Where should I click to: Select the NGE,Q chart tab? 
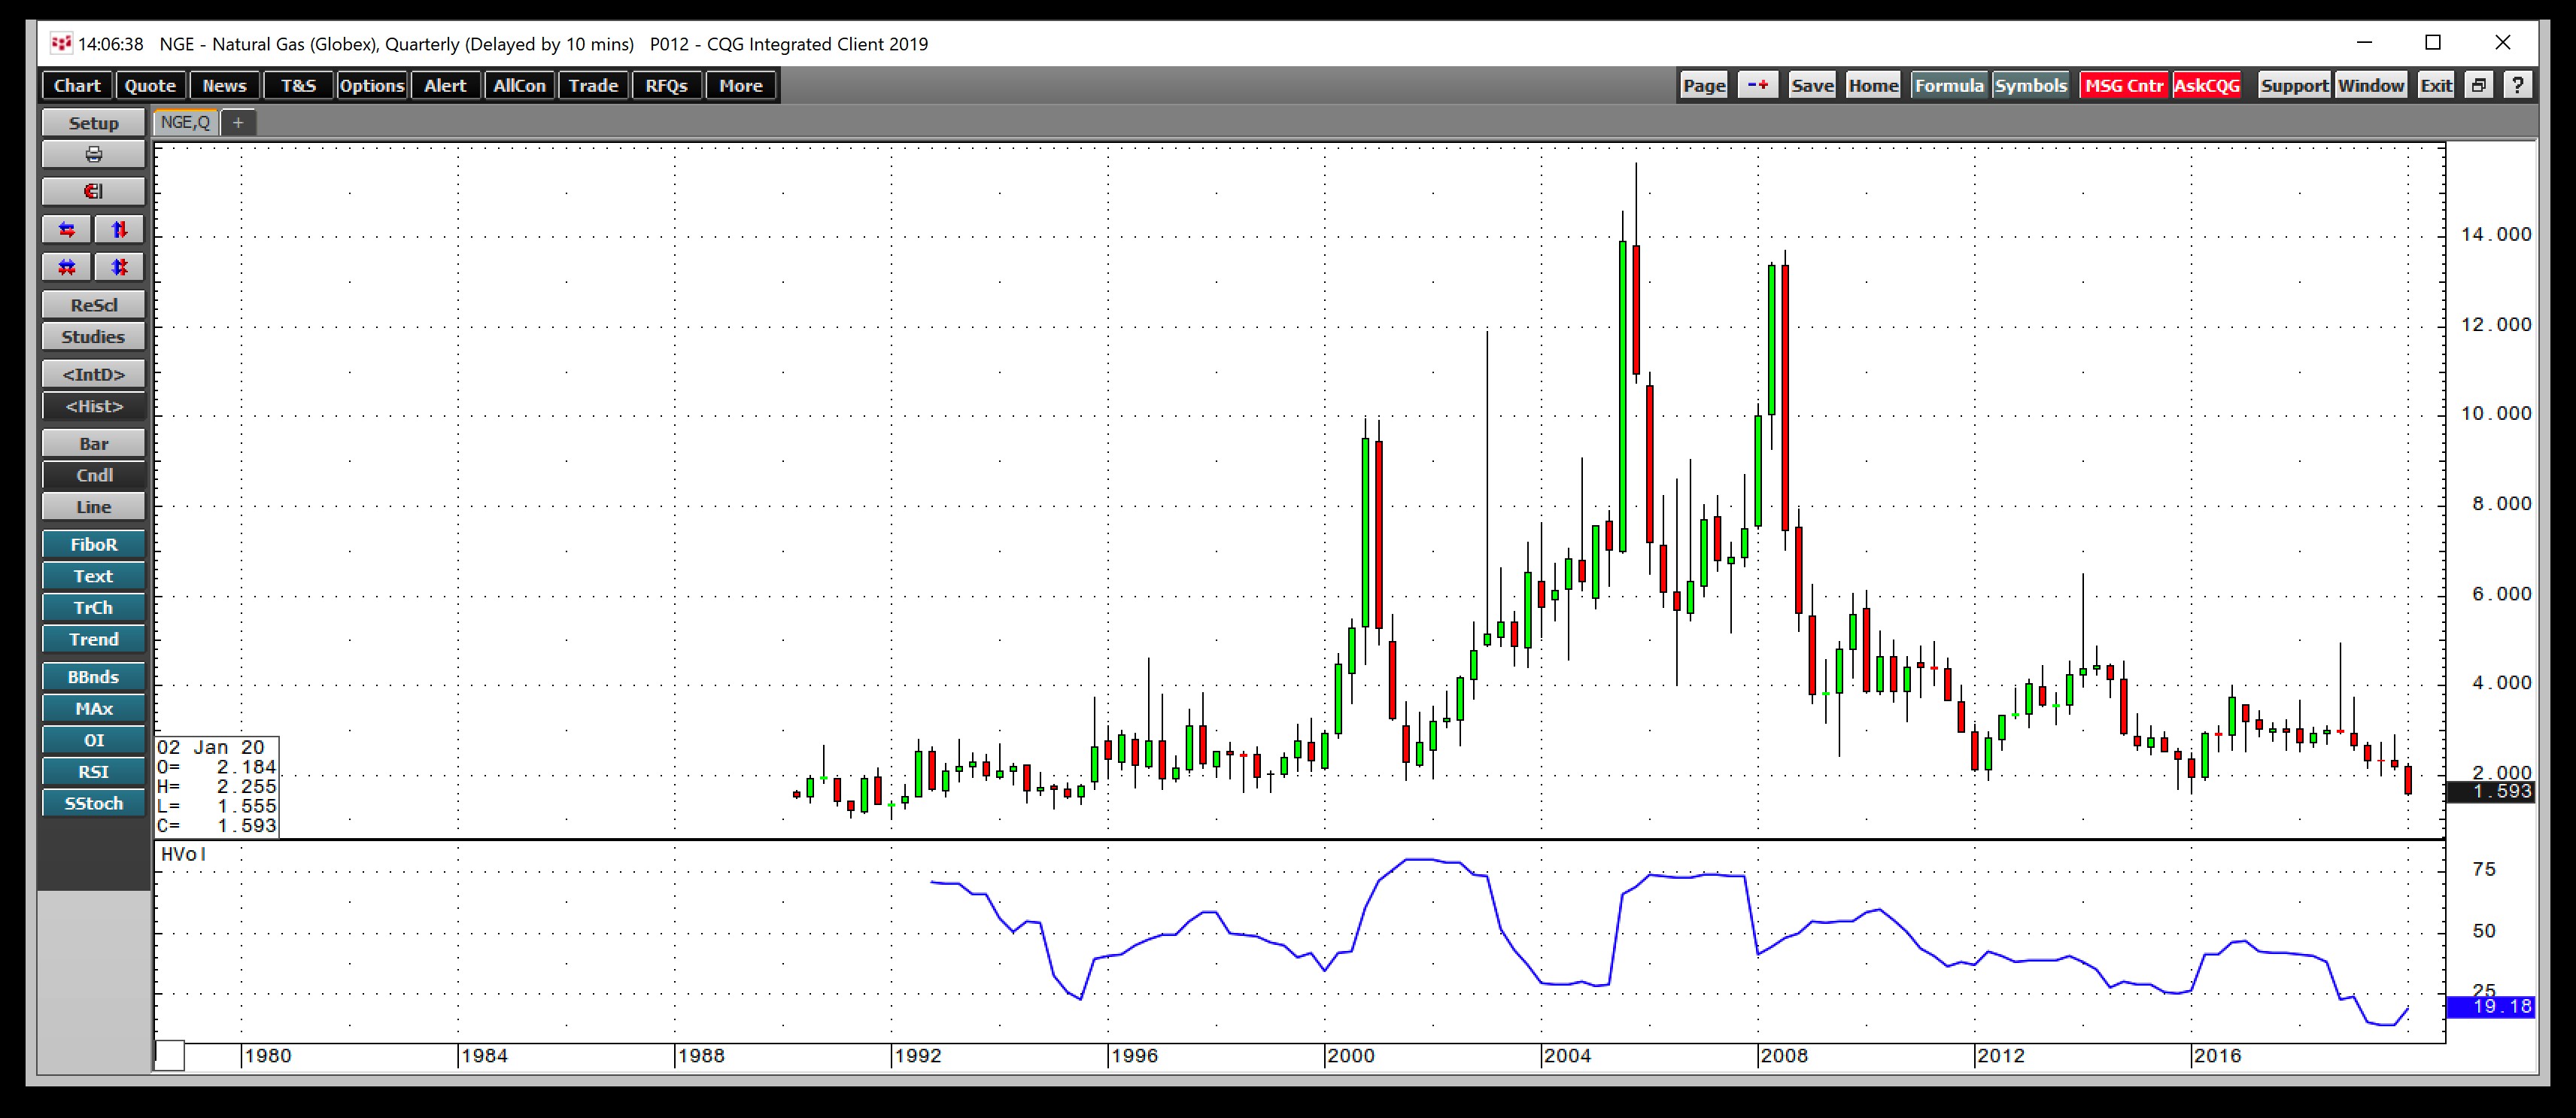pyautogui.click(x=186, y=122)
